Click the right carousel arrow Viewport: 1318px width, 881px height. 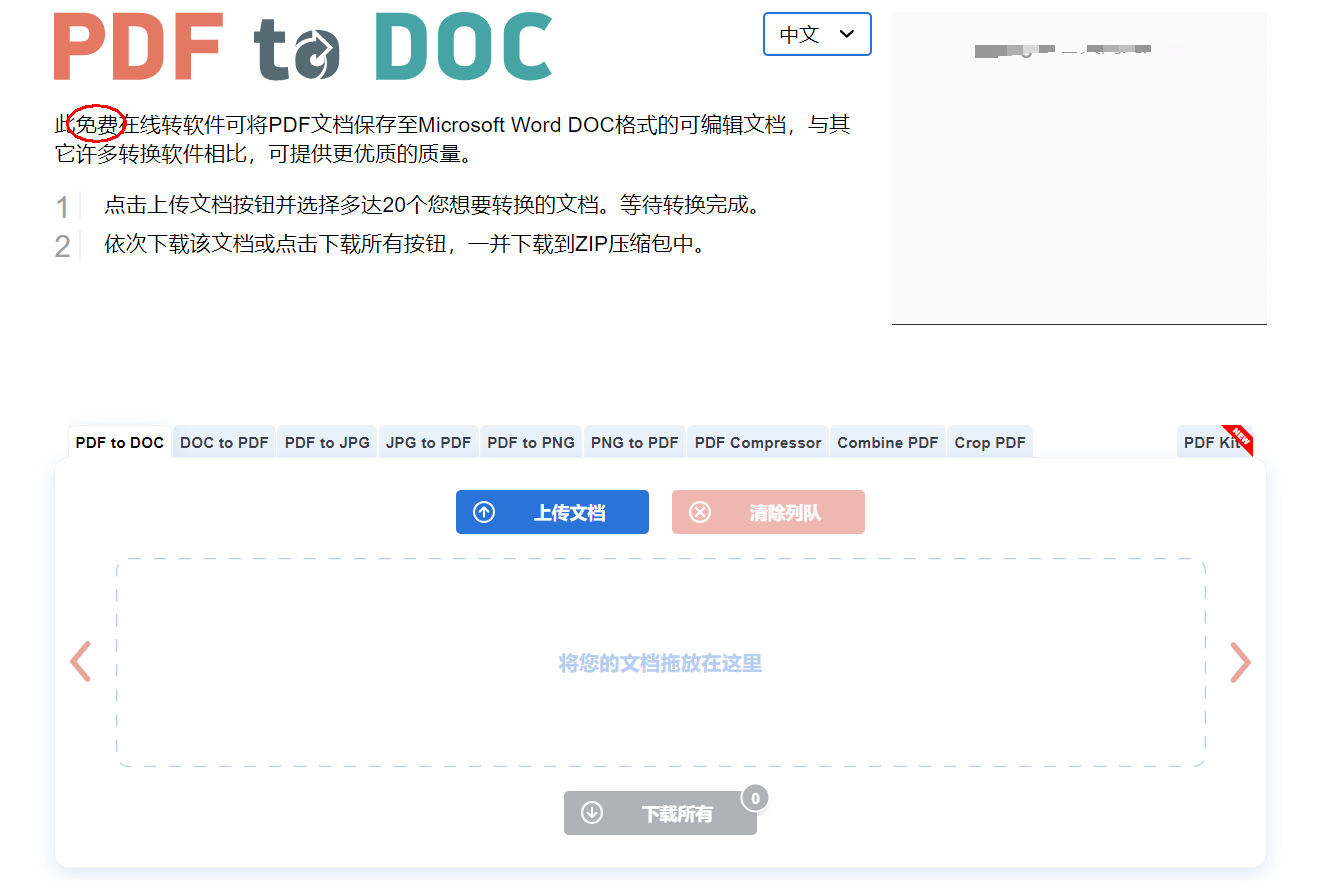(x=1240, y=662)
